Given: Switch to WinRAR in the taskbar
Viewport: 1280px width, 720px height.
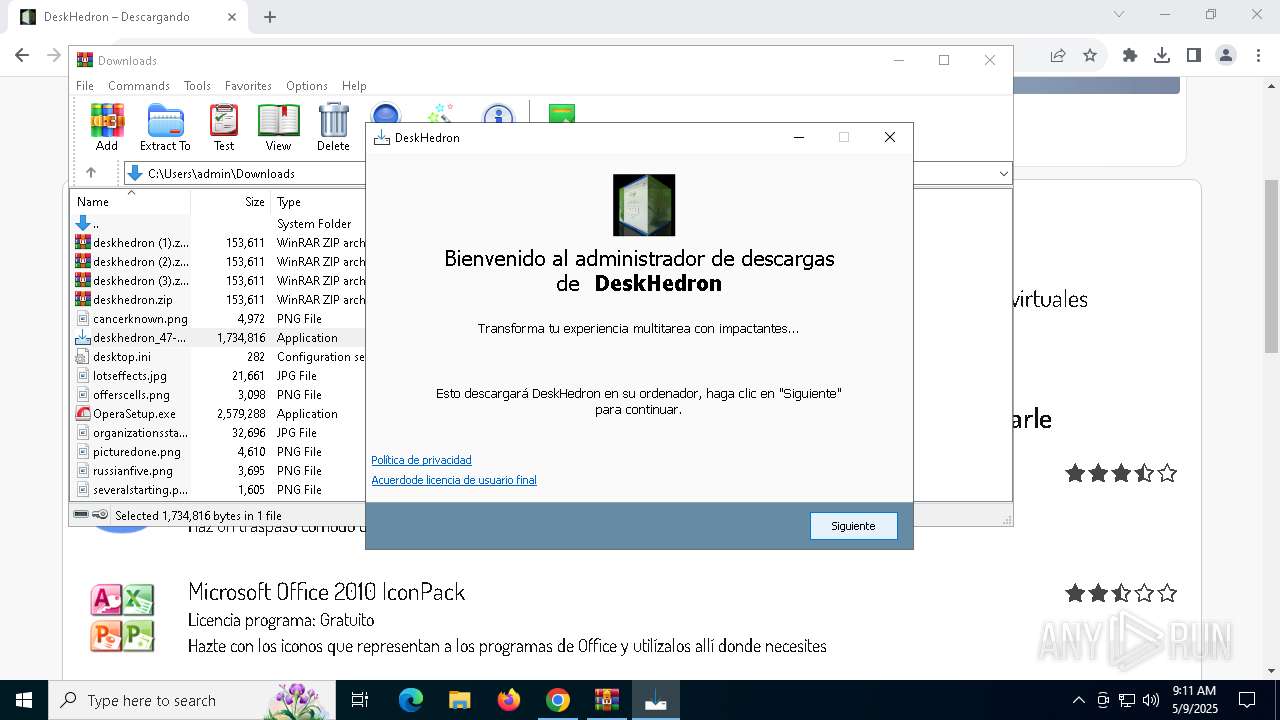Looking at the screenshot, I should [606, 700].
